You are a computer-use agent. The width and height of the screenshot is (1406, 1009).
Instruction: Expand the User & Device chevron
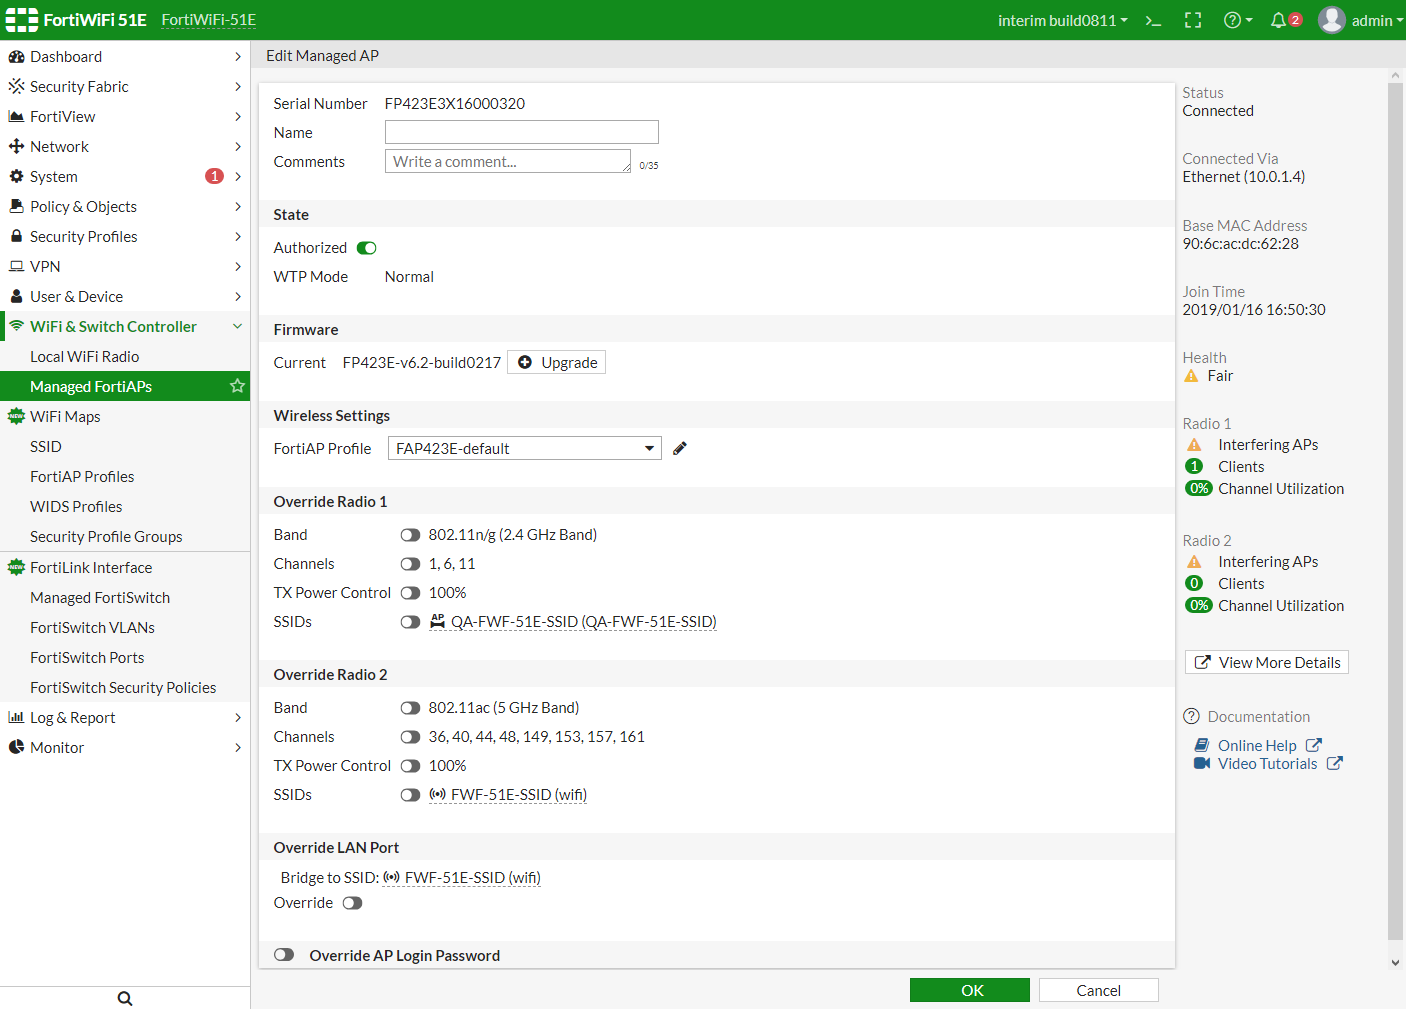[238, 297]
